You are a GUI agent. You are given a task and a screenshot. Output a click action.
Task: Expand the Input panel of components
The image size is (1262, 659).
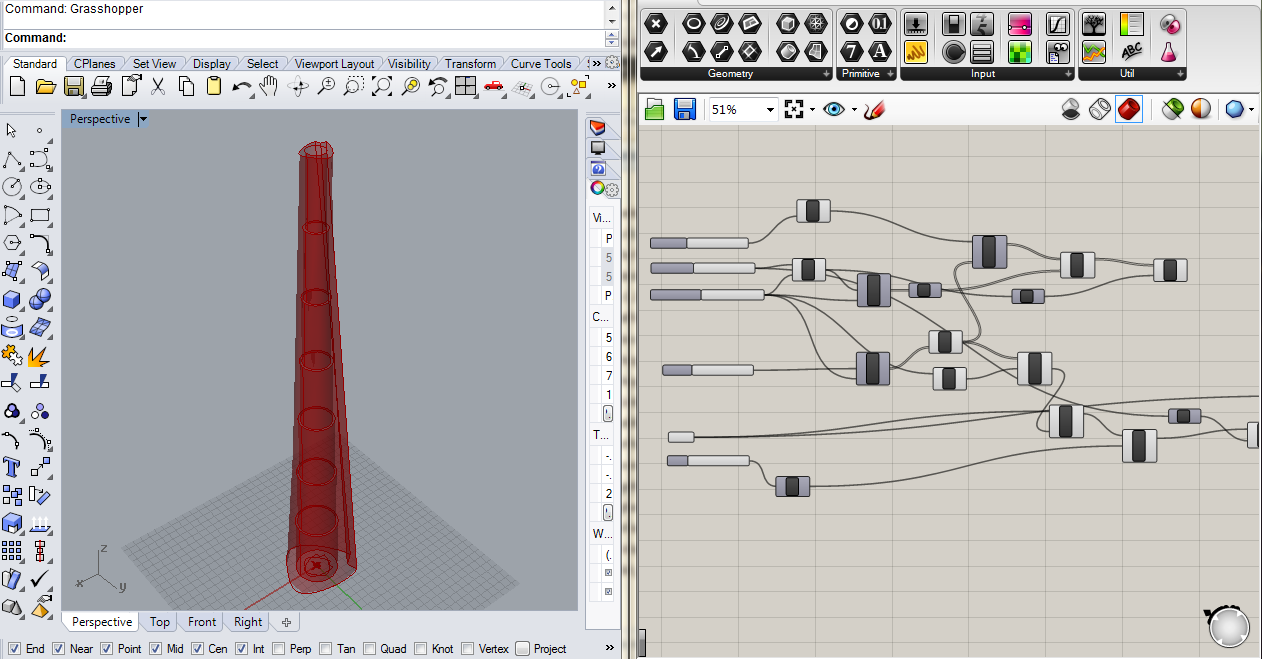pyautogui.click(x=1067, y=75)
